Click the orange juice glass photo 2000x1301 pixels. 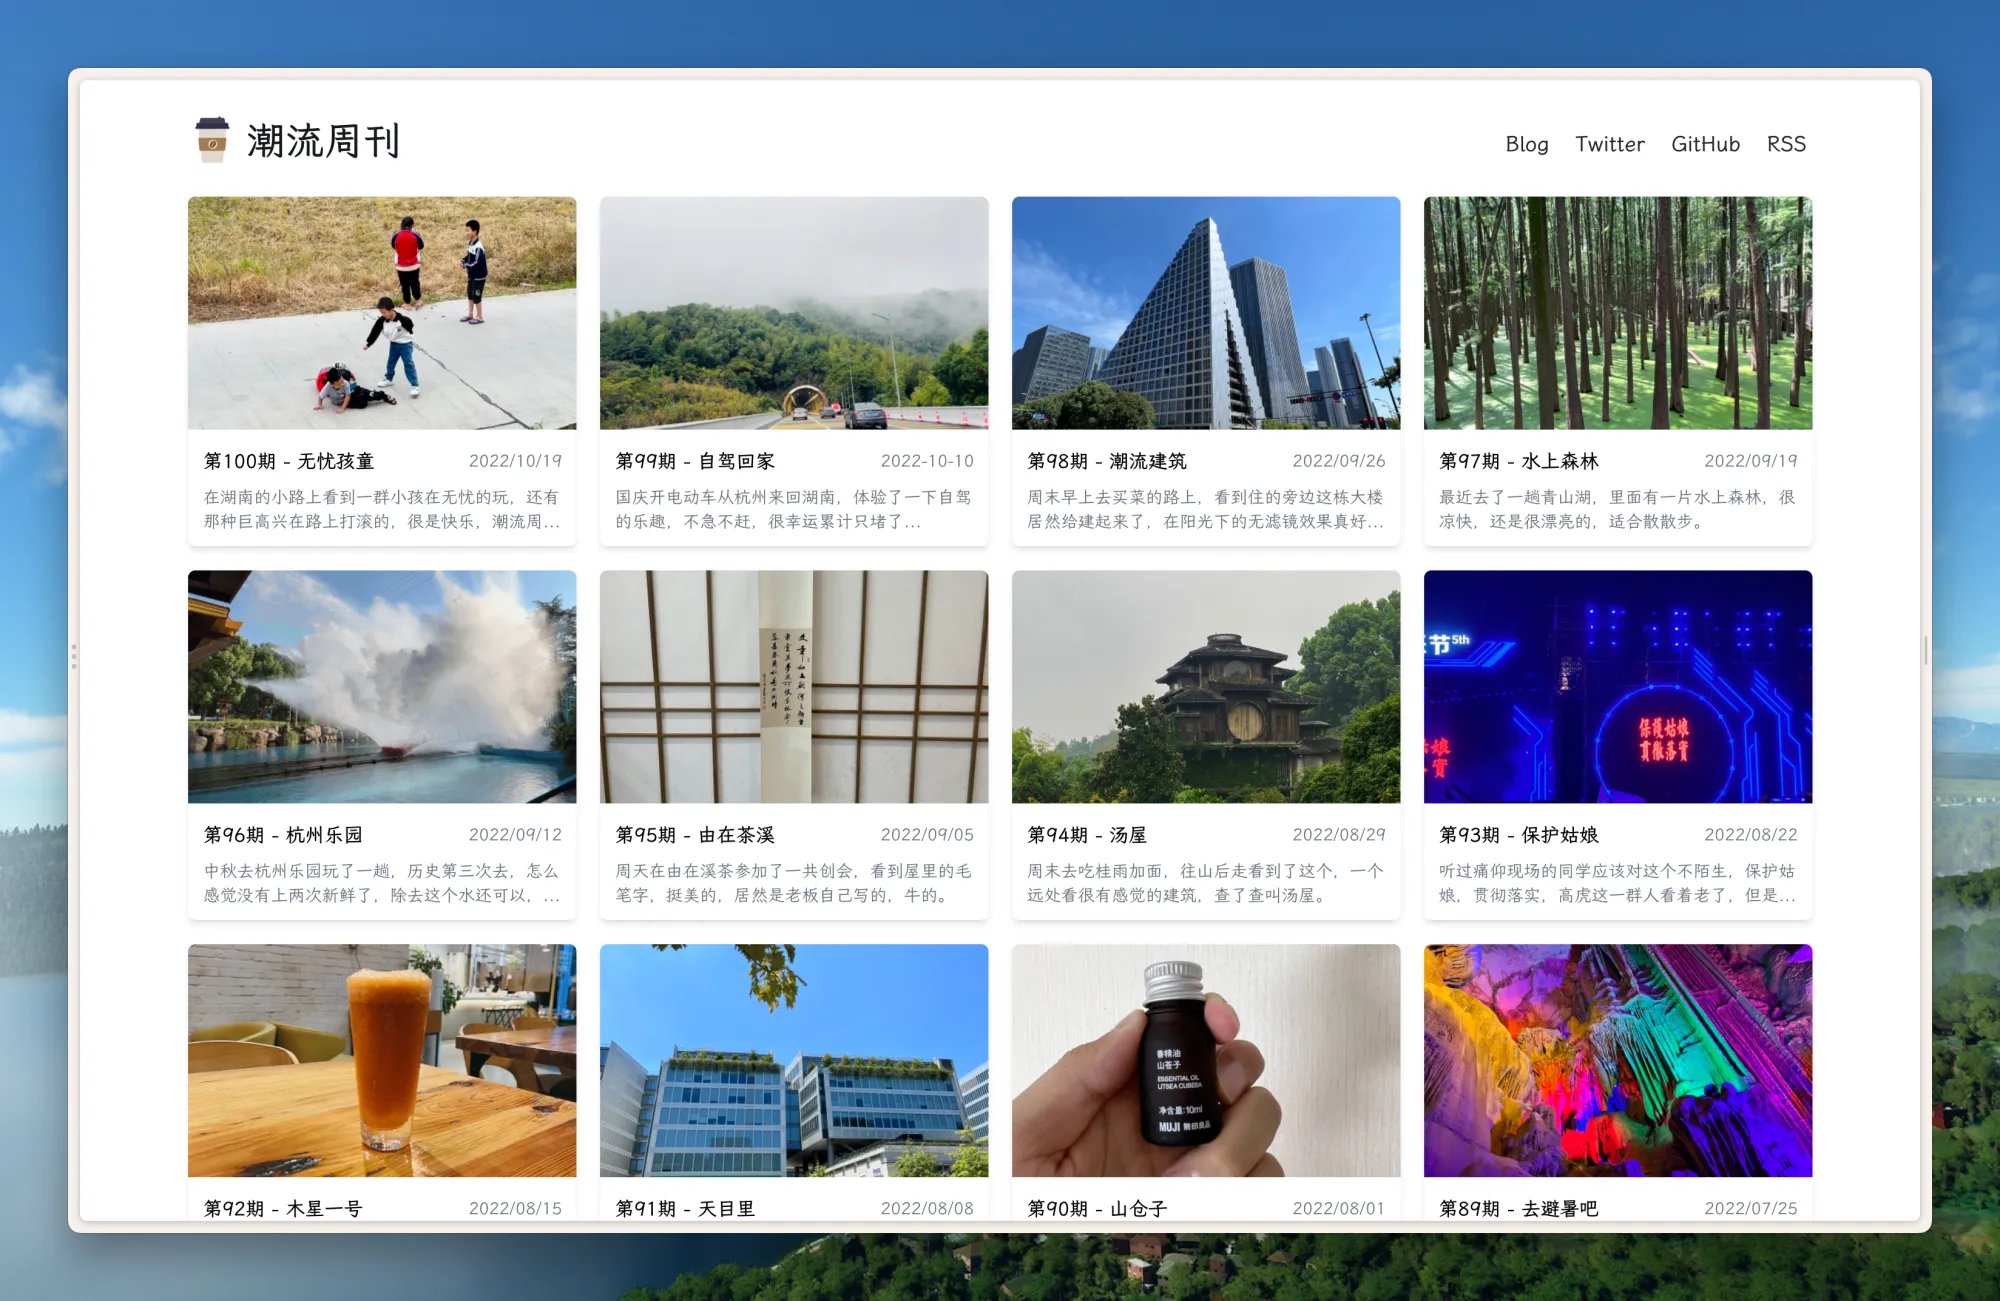(x=382, y=1060)
